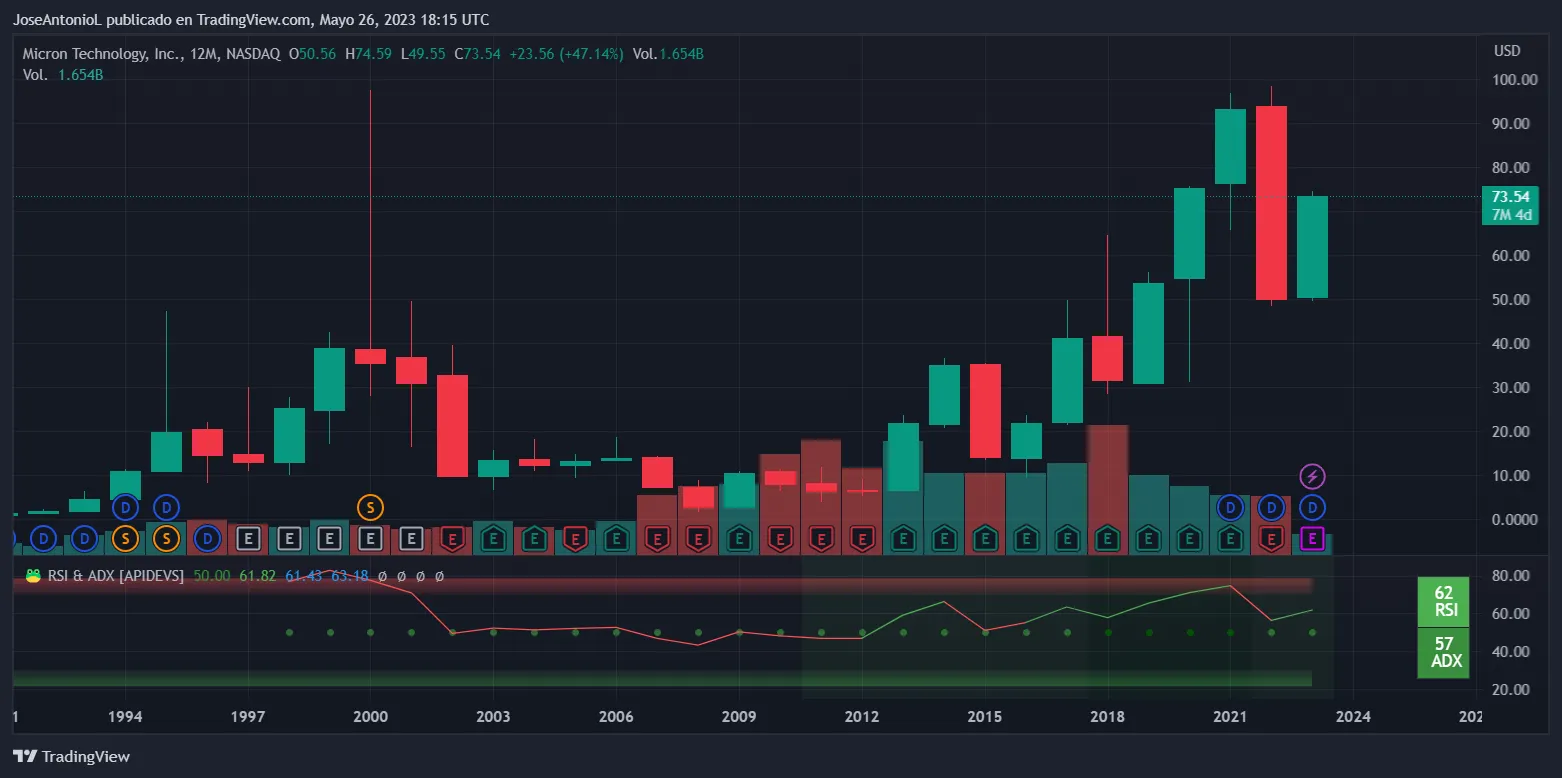1562x778 pixels.
Task: Click the orange "S" split badge near 2000
Action: click(x=369, y=508)
